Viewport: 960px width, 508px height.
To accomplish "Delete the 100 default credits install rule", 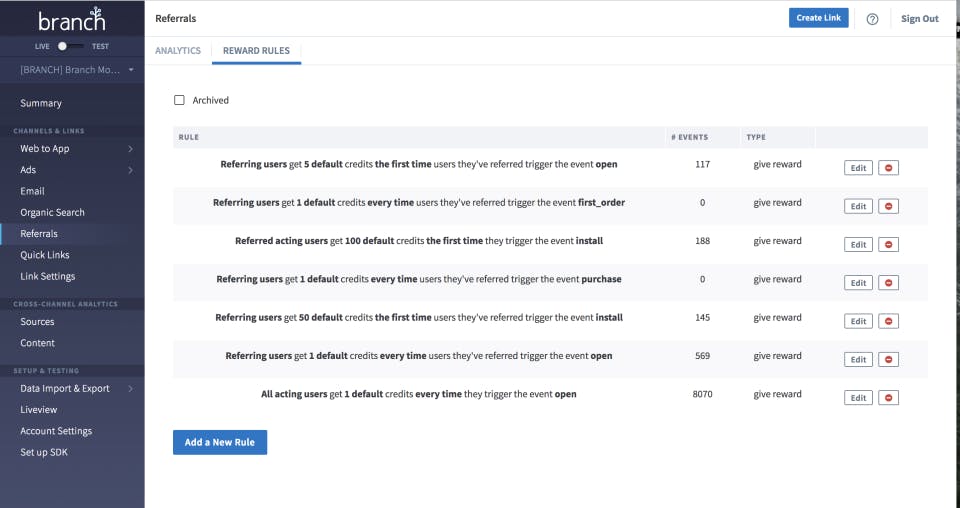I will (888, 245).
